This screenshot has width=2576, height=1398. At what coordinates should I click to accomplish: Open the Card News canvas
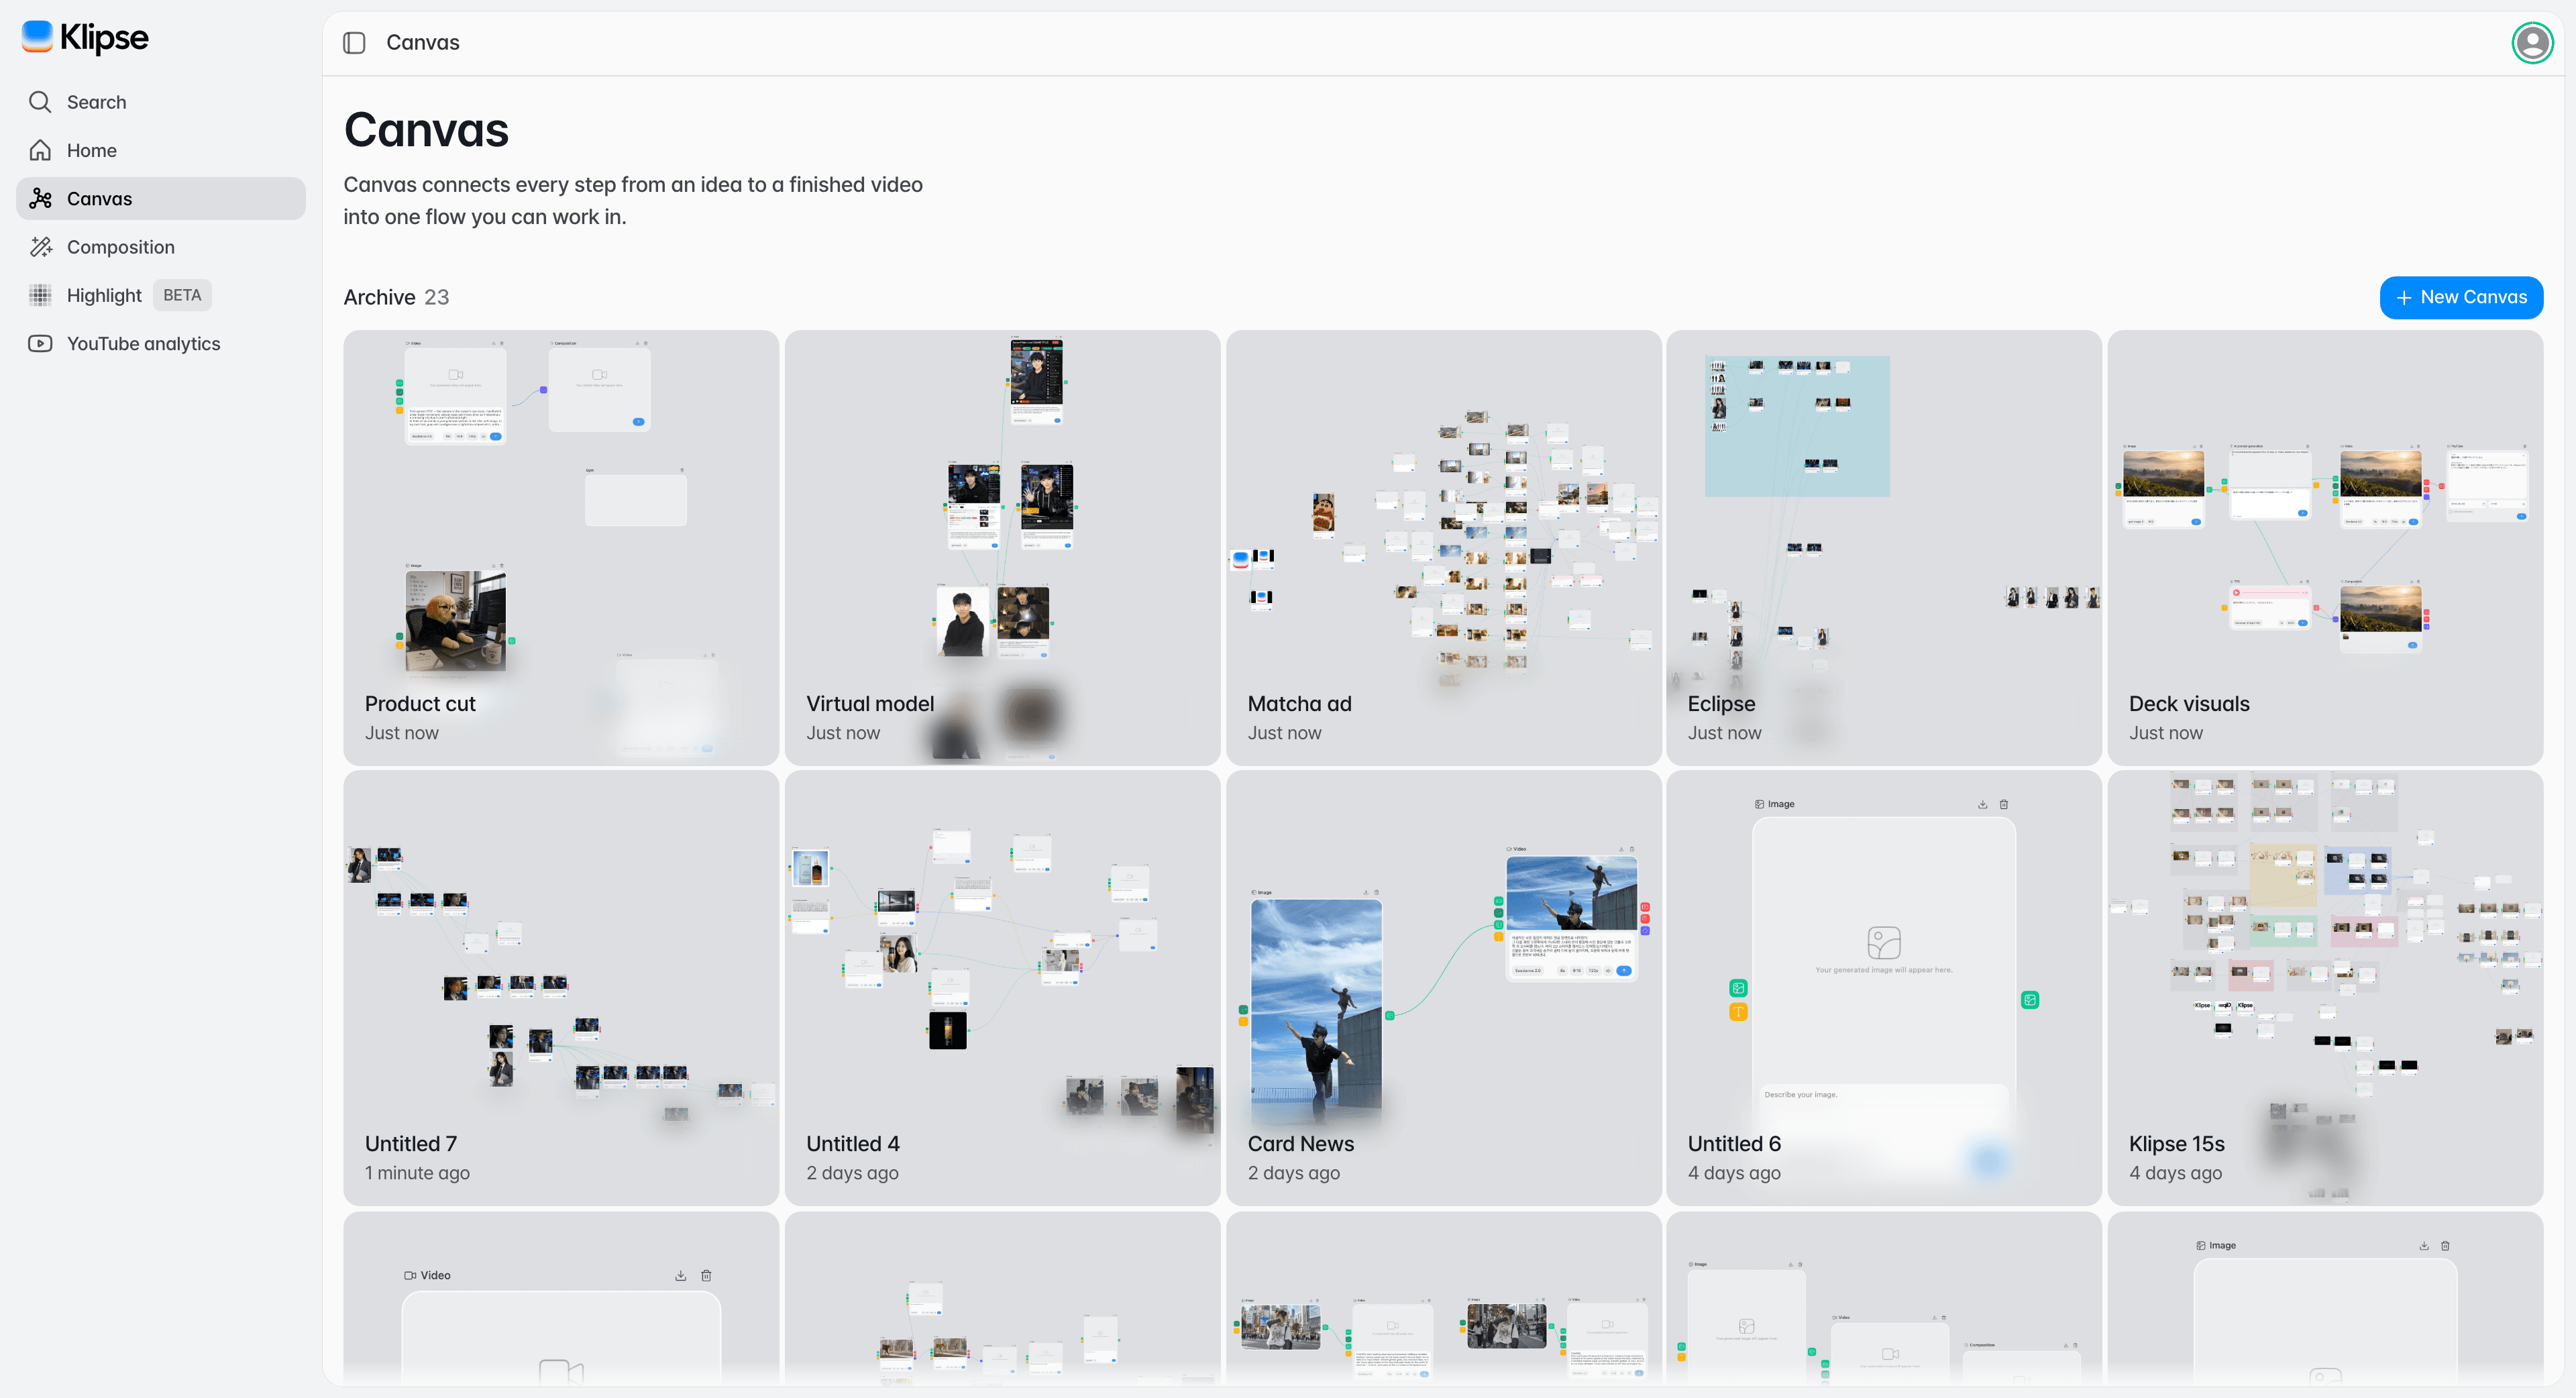[1443, 988]
